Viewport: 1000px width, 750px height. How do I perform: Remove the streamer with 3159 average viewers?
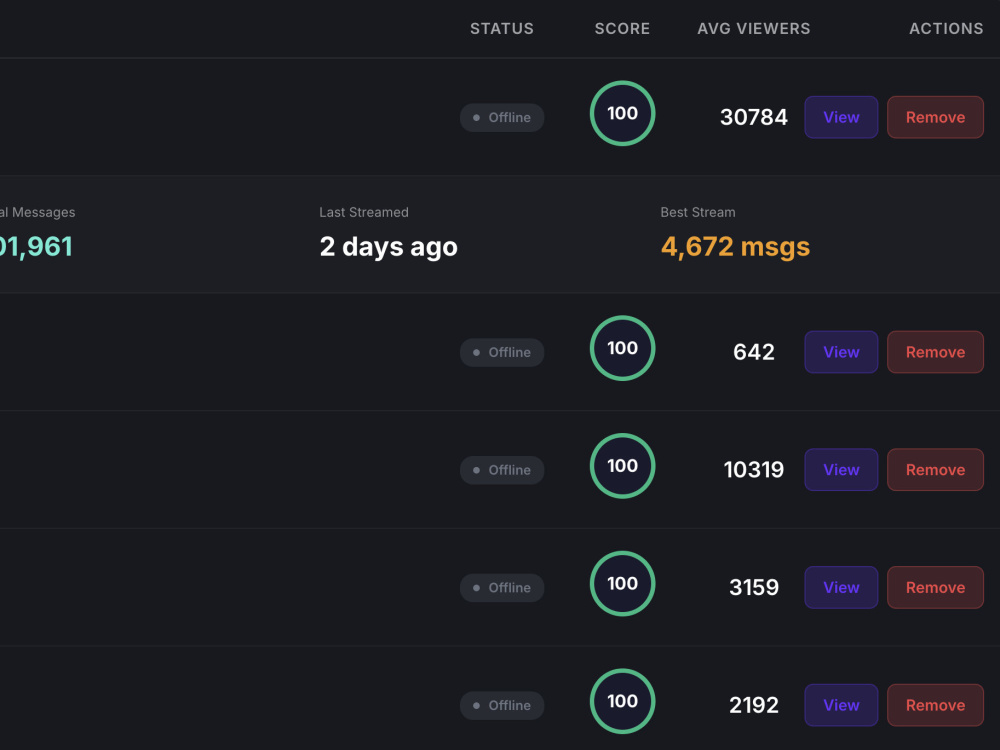pos(935,587)
